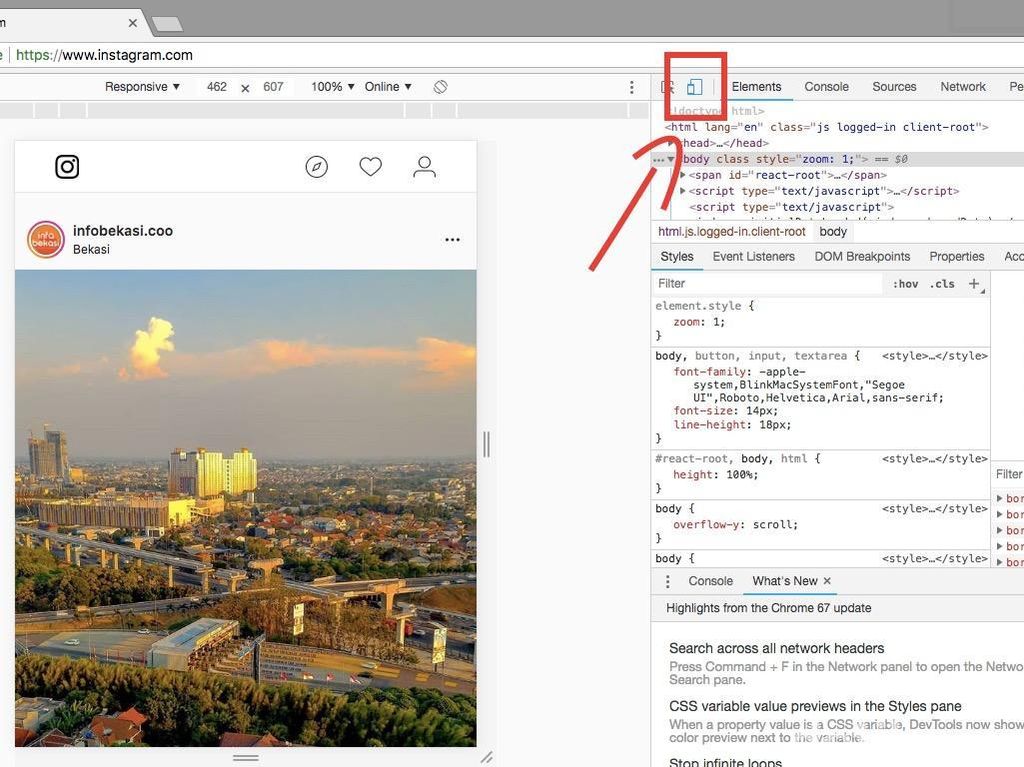
Task: Close the What's New tab
Action: point(827,581)
